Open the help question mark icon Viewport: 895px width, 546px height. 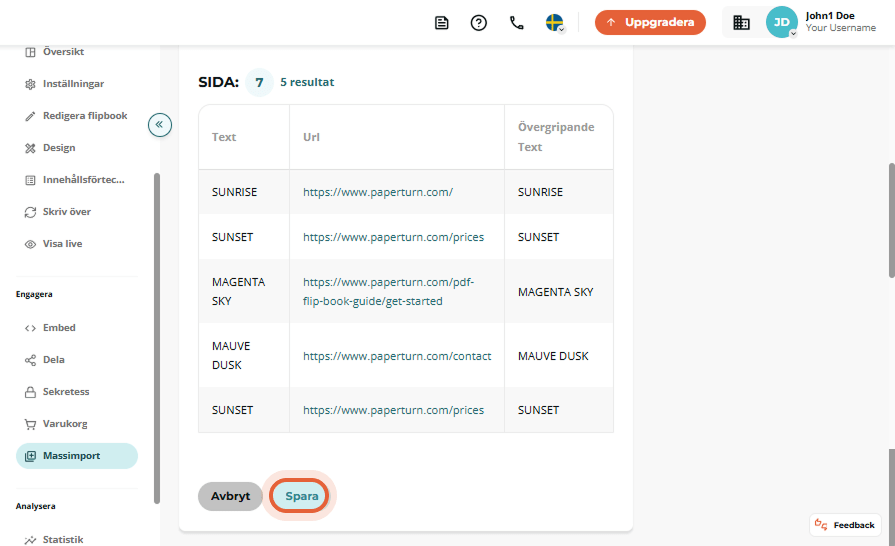coord(478,23)
